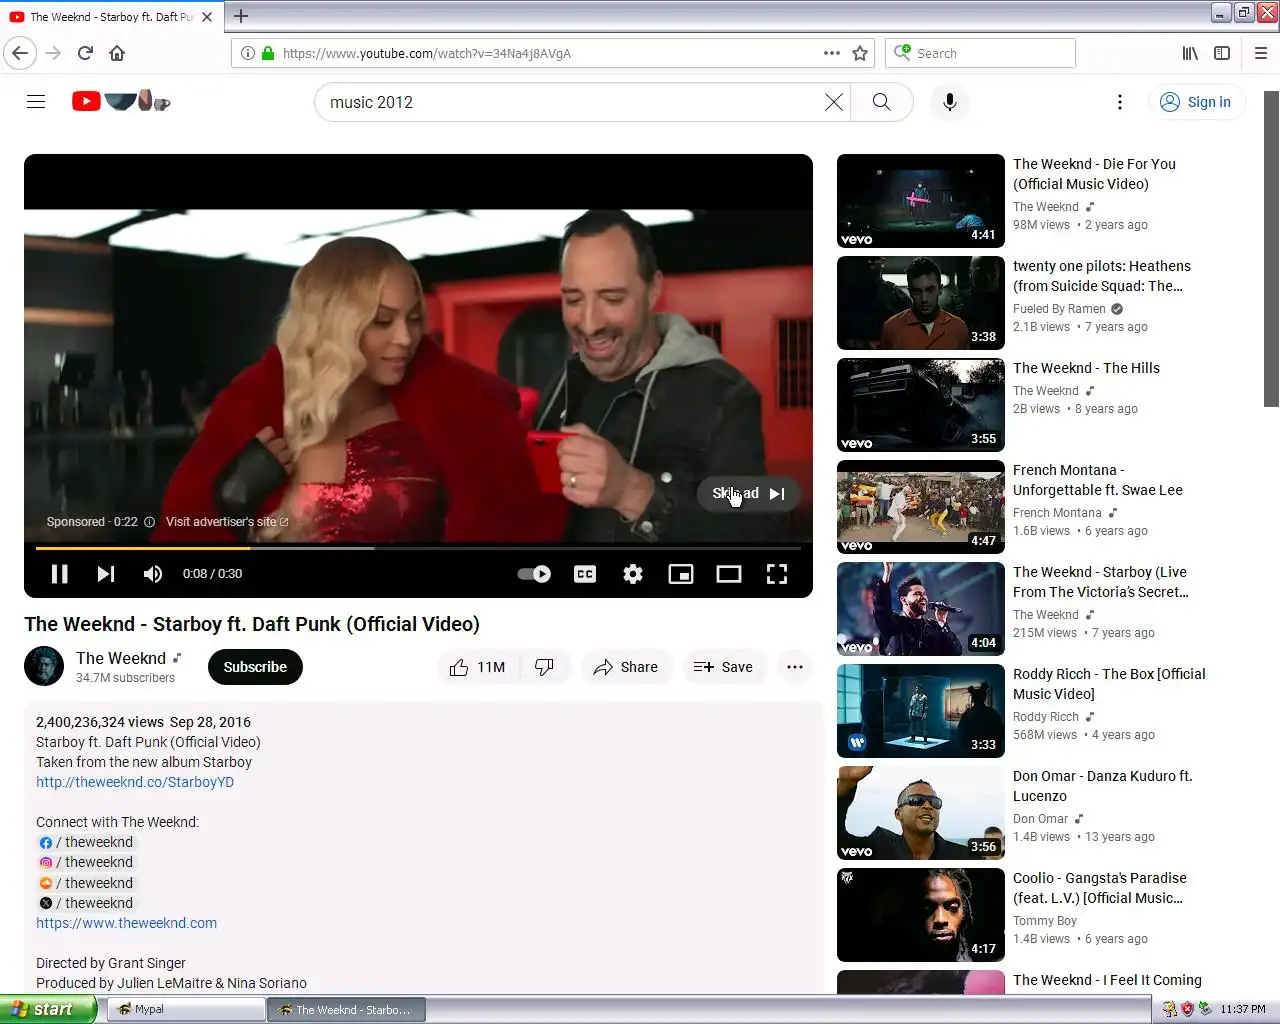Bookmark this page with star
The height and width of the screenshot is (1024, 1280).
pyautogui.click(x=860, y=53)
